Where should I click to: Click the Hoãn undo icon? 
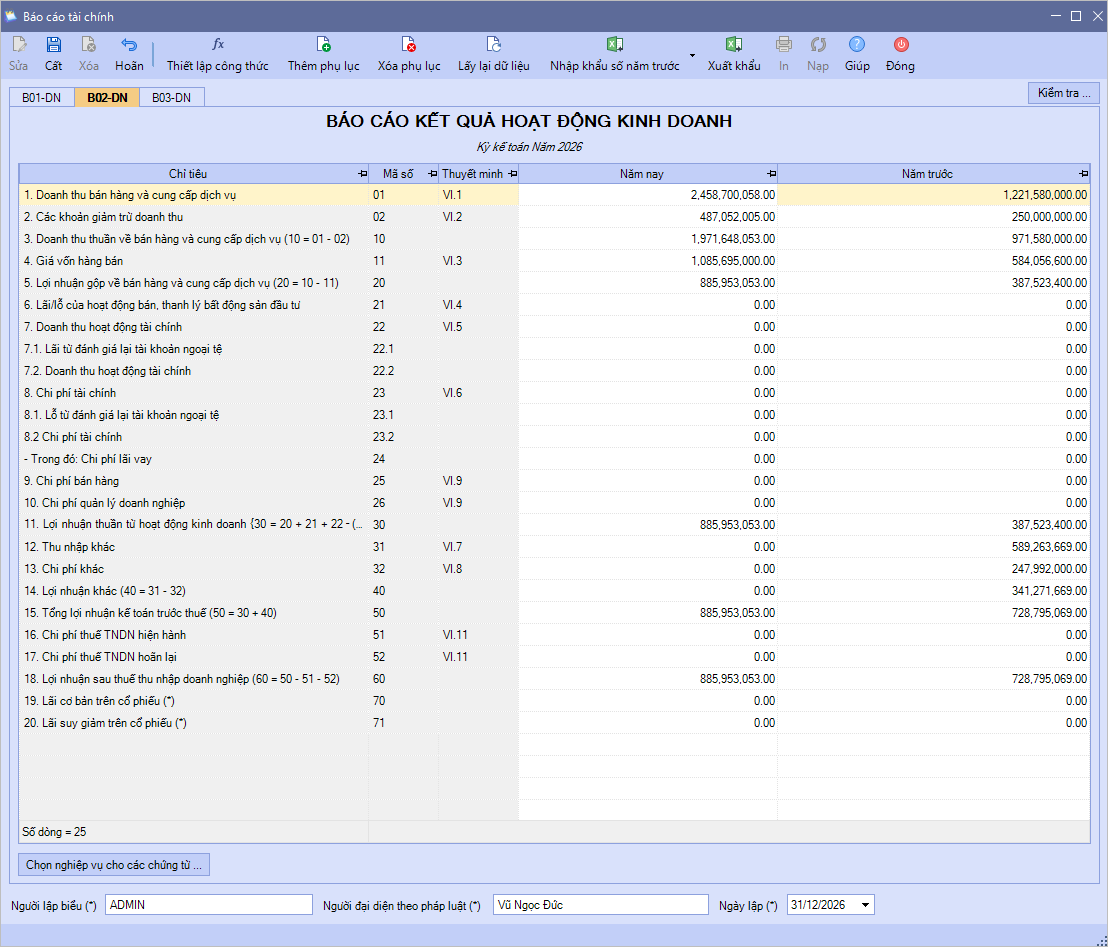(x=129, y=45)
